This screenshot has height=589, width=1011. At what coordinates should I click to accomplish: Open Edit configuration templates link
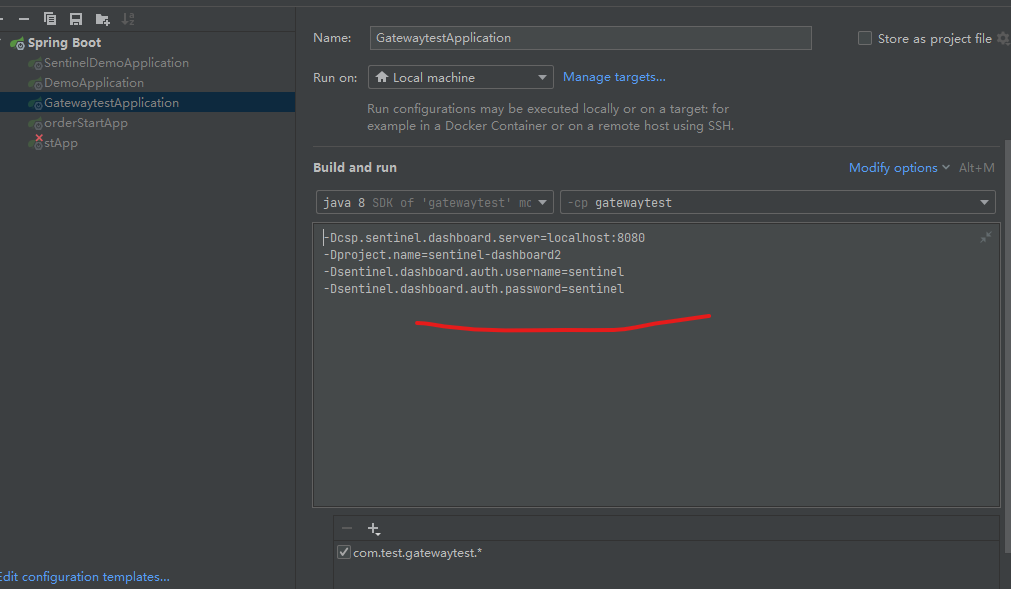pos(84,577)
